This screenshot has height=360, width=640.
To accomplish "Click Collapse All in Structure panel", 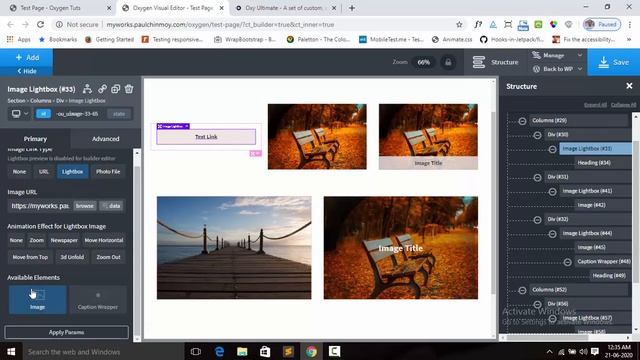I will (623, 105).
